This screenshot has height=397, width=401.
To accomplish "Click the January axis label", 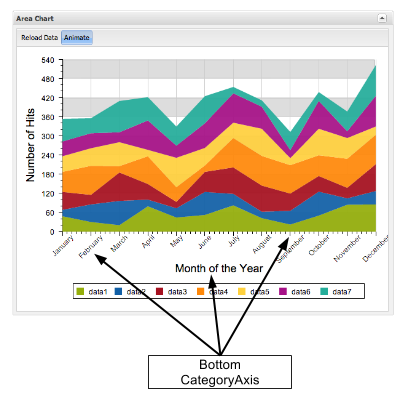I will pos(63,245).
